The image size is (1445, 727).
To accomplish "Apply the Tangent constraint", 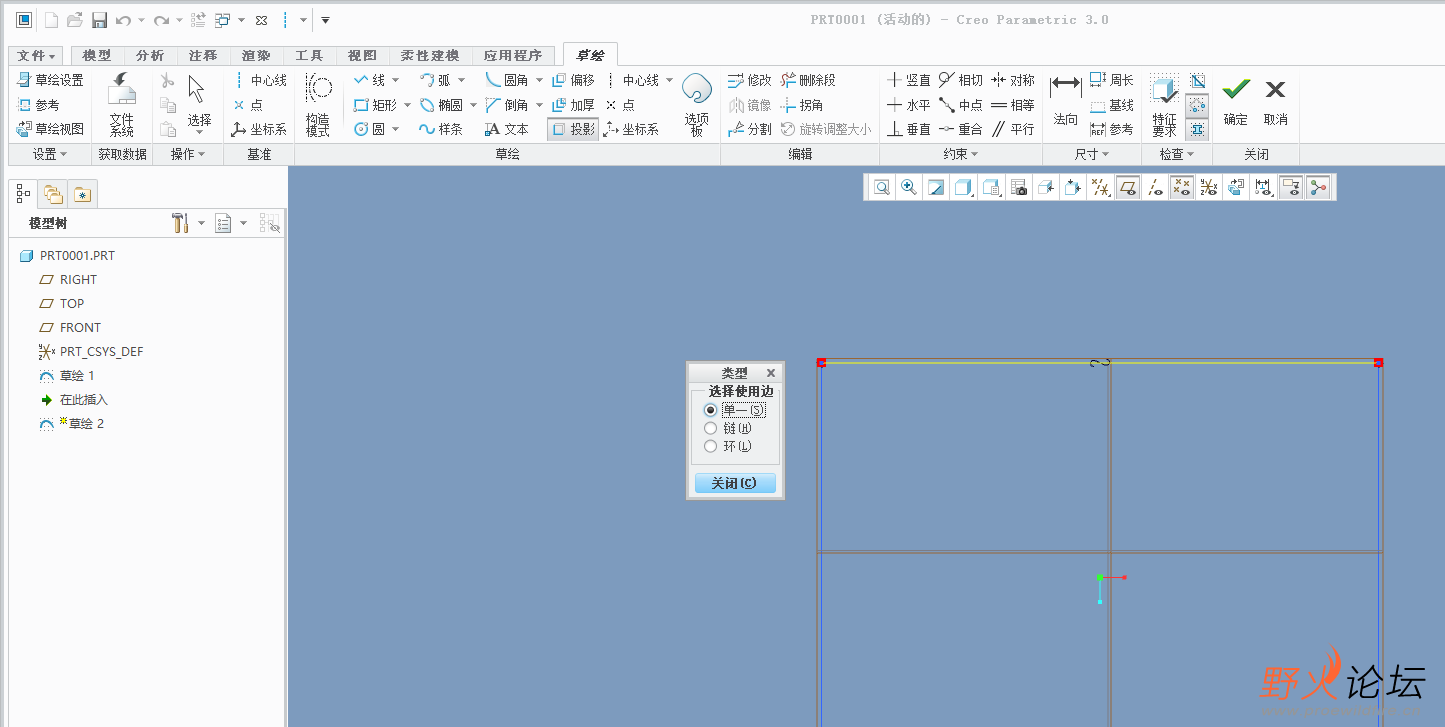I will (x=961, y=80).
